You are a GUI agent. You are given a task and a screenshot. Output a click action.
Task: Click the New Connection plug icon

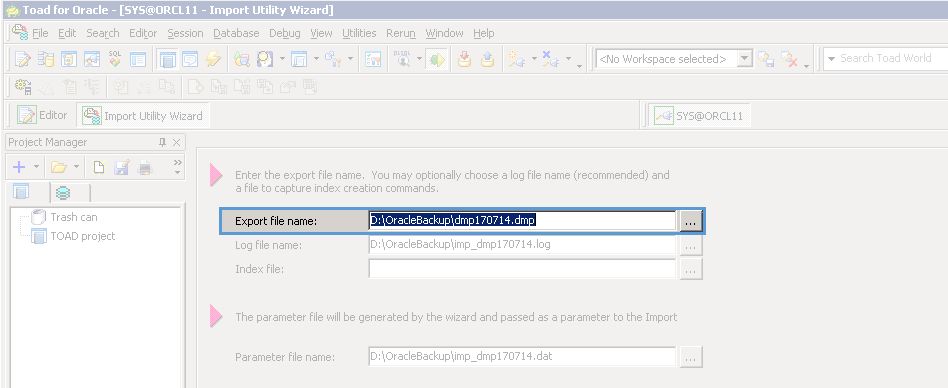(516, 59)
